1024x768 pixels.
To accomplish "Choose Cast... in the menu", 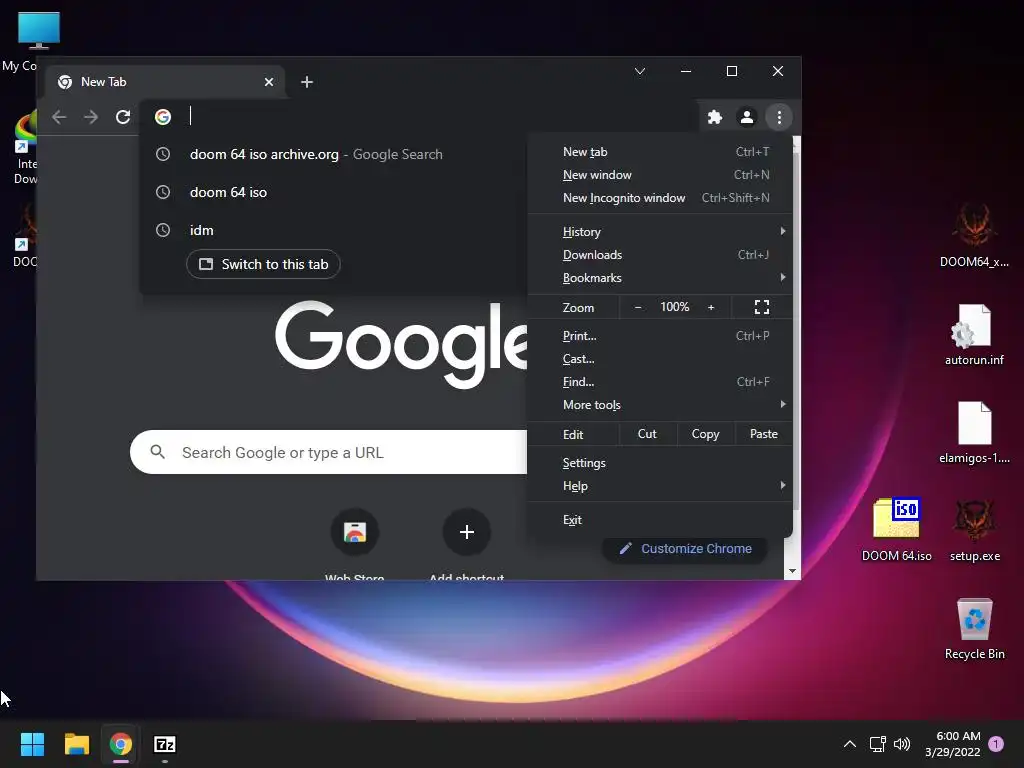I will 660,359.
